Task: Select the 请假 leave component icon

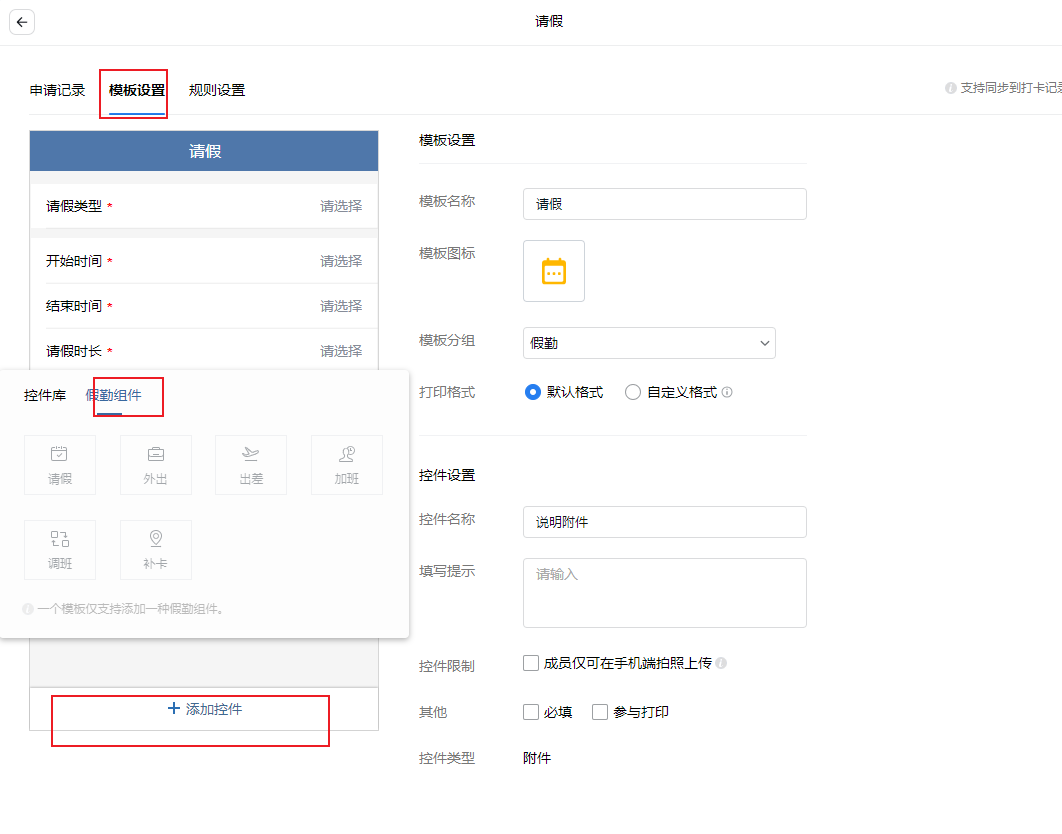Action: [x=60, y=465]
